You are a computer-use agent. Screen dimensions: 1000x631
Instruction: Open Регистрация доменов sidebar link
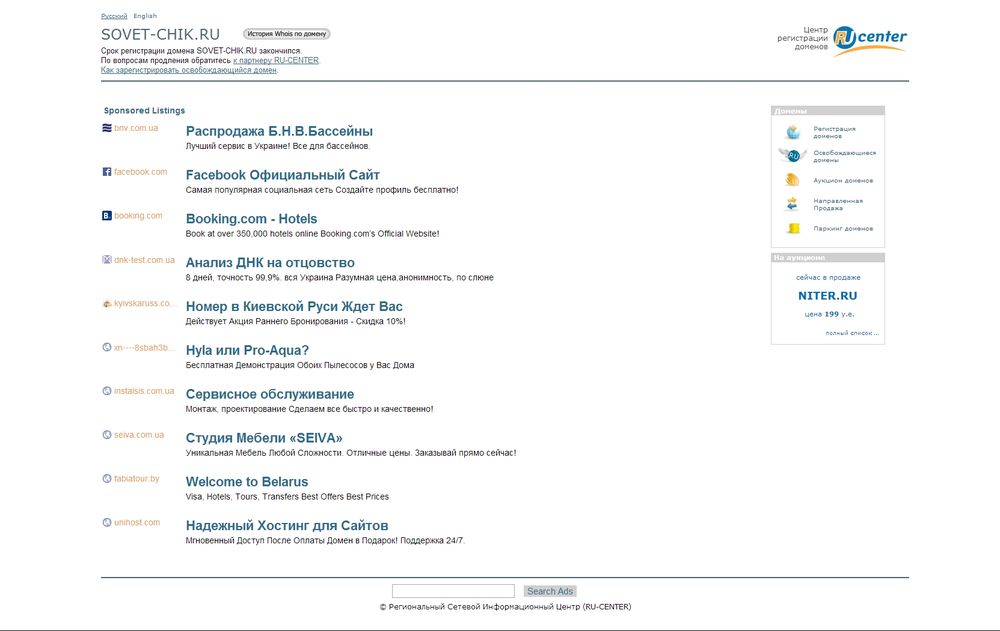[x=834, y=132]
